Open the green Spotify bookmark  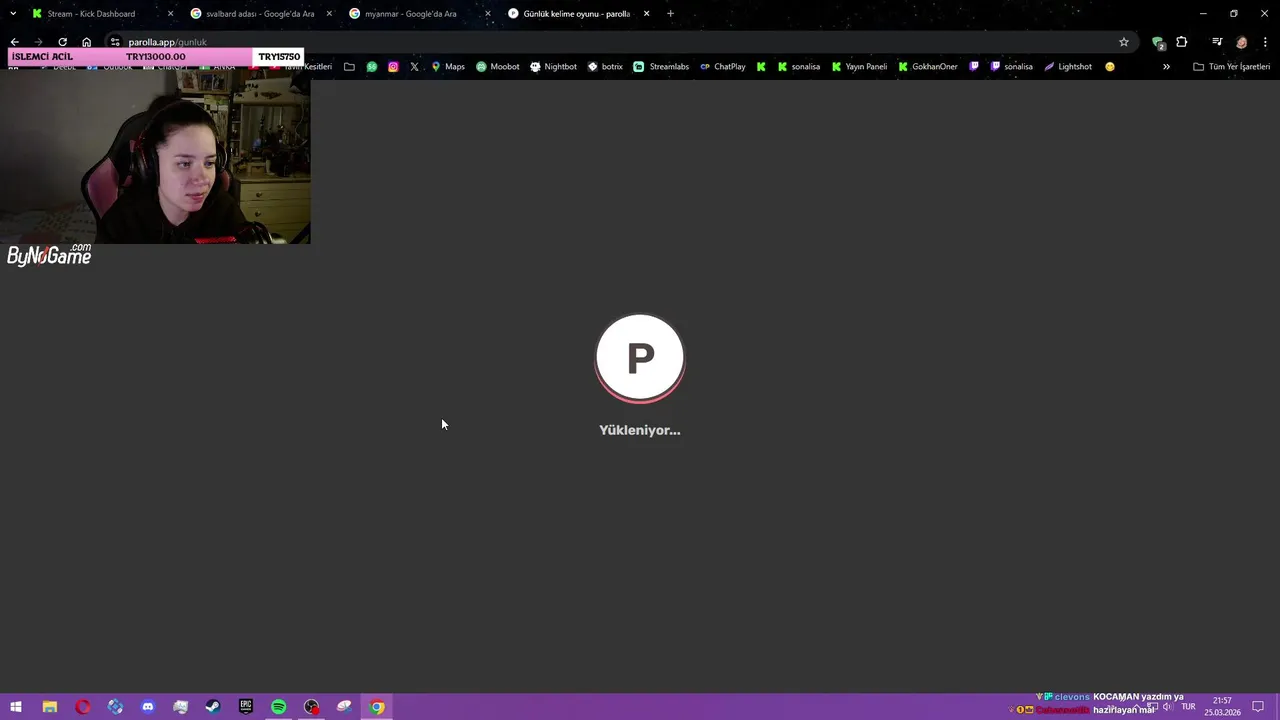(x=372, y=67)
